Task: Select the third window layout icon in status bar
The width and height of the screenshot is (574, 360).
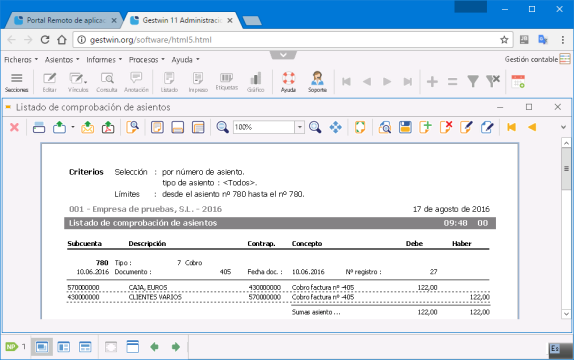Action: 85,347
